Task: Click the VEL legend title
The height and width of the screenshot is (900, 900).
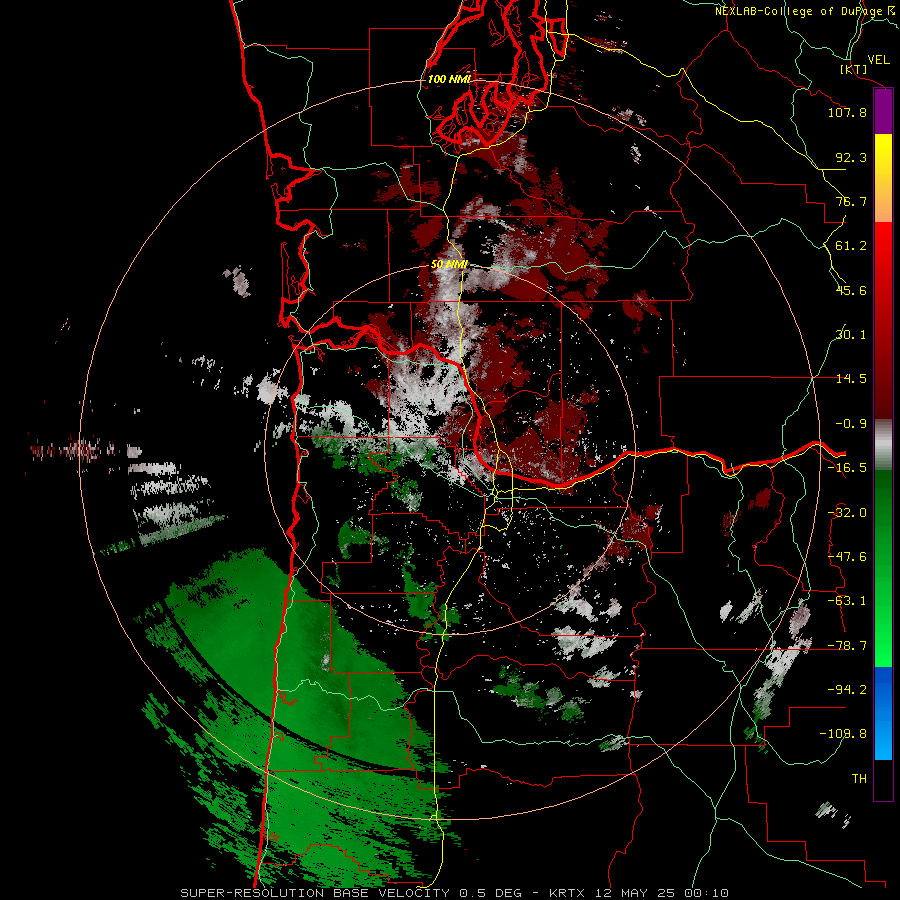Action: 878,60
